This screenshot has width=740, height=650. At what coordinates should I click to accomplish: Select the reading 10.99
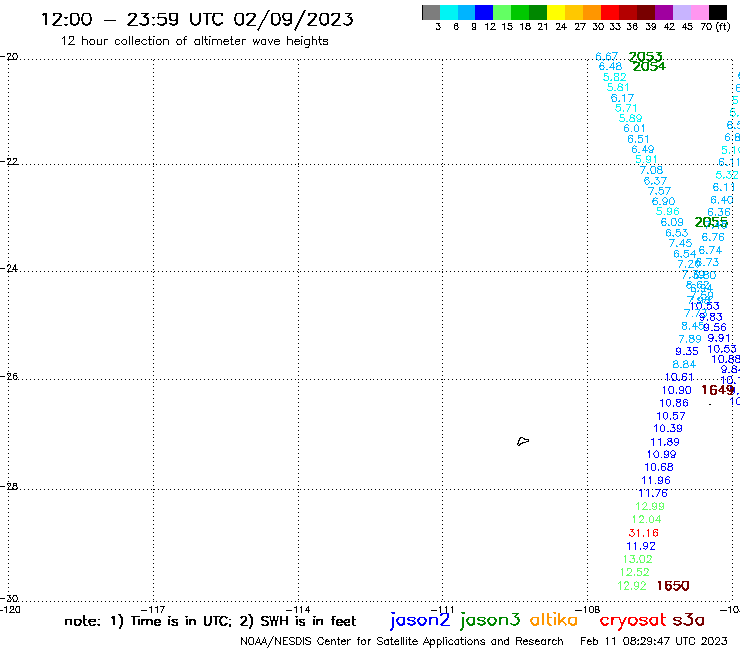click(661, 455)
